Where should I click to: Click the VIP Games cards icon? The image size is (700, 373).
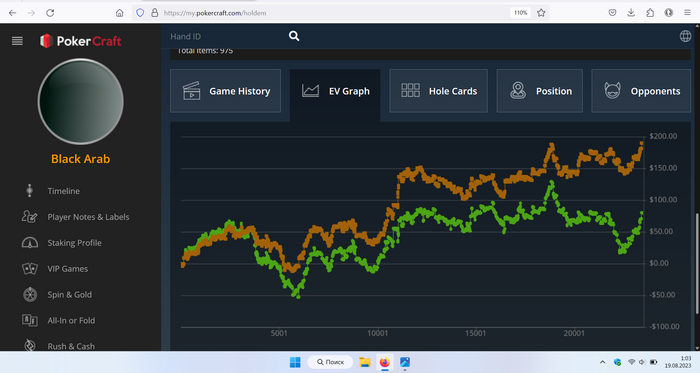(30, 268)
